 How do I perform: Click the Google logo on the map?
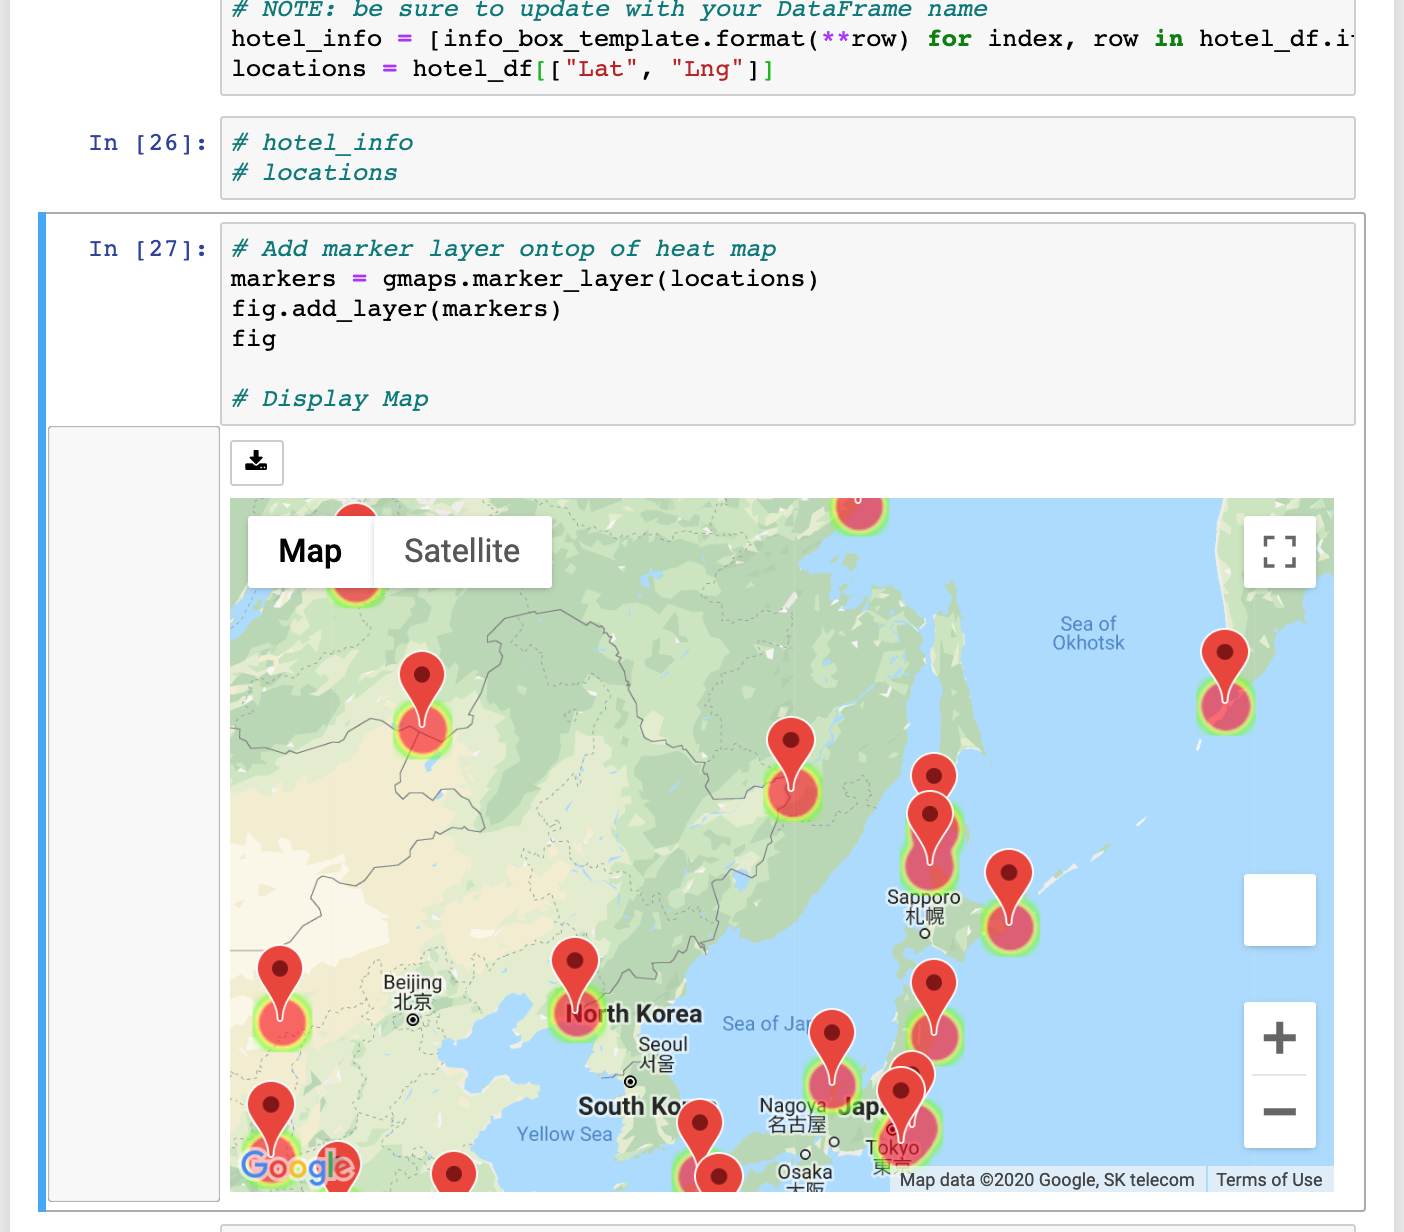tap(297, 1166)
